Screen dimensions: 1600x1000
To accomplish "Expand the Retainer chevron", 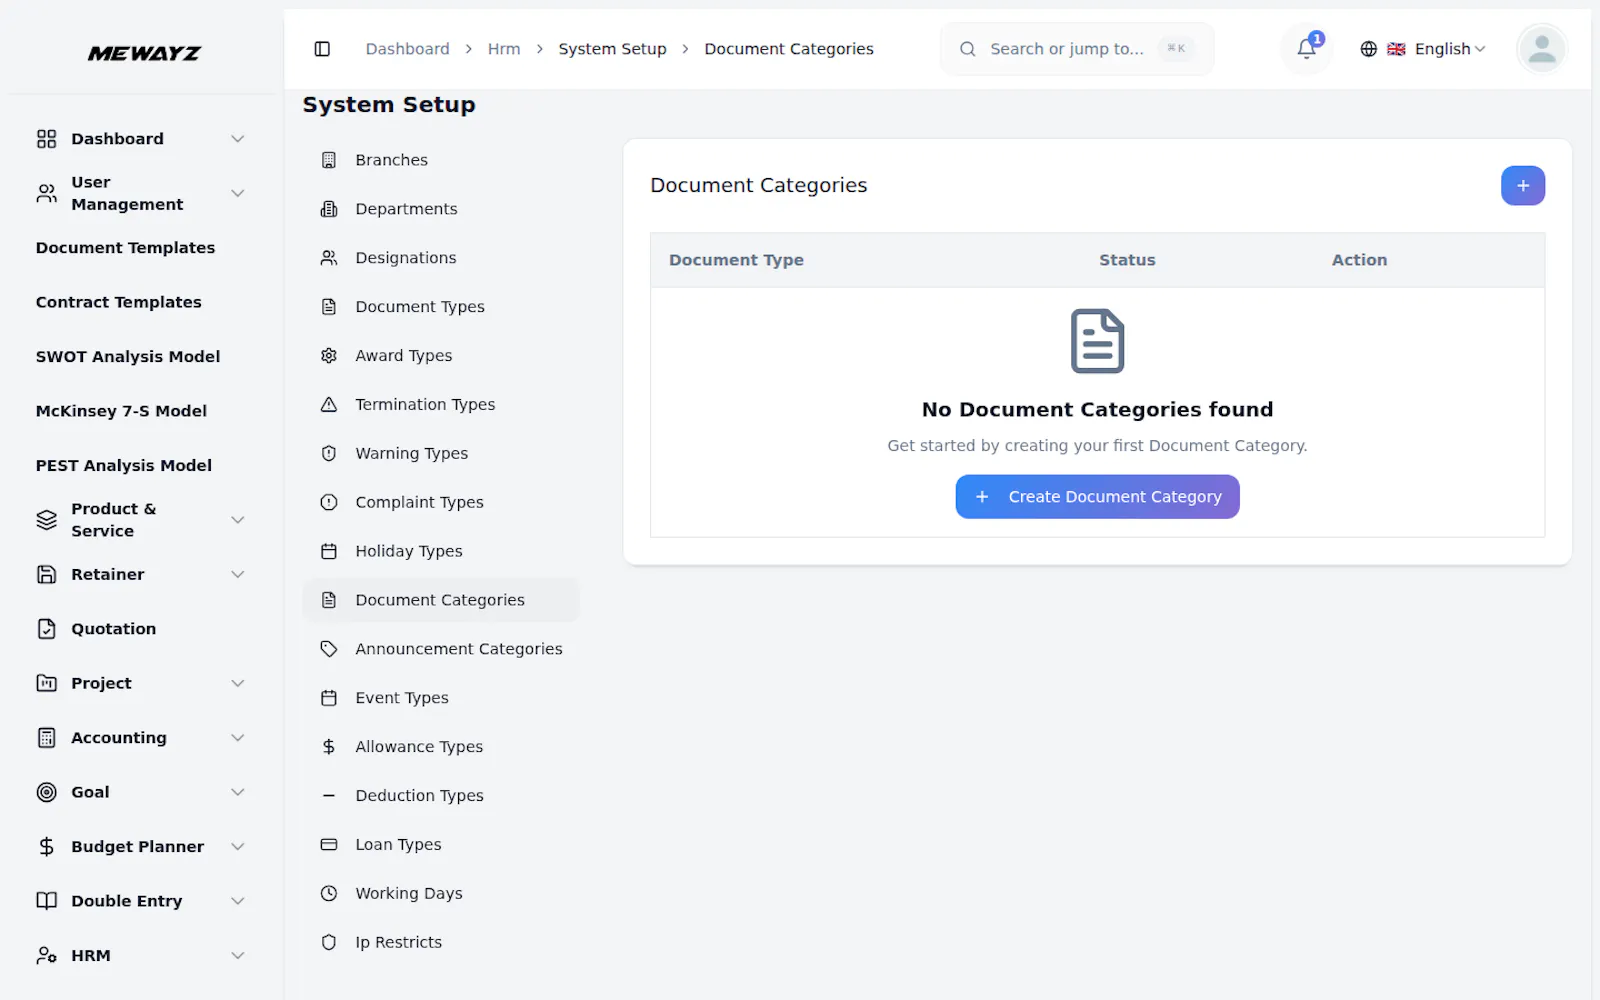I will (x=238, y=574).
